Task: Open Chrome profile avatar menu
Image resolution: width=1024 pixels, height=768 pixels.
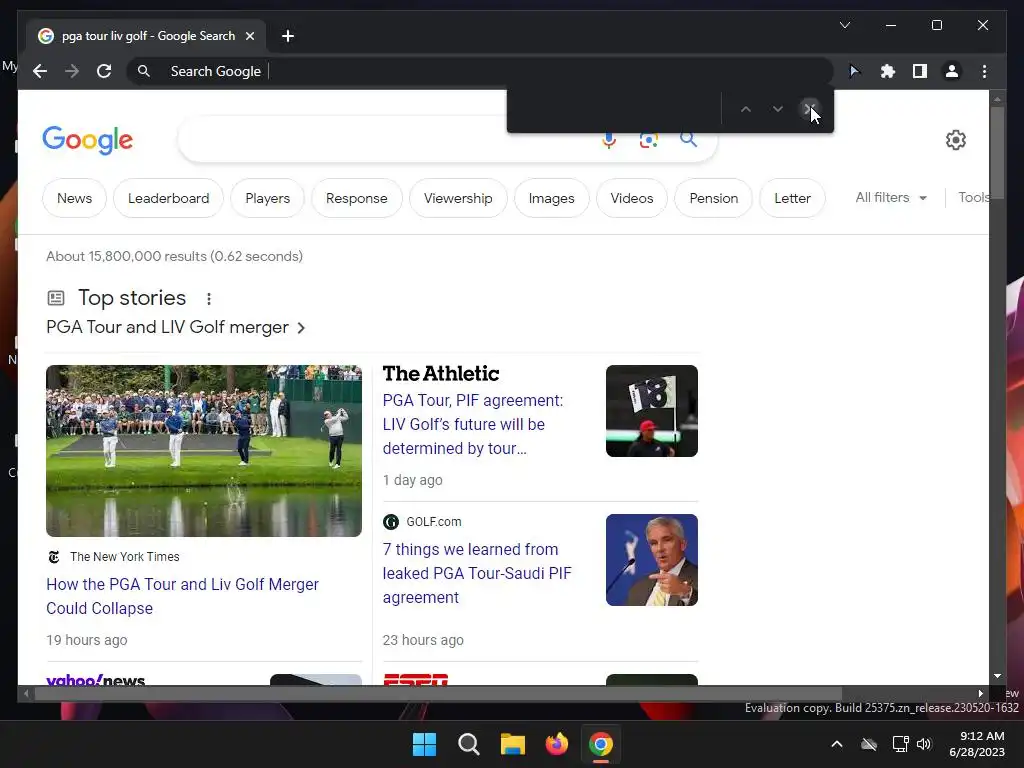Action: click(x=952, y=71)
